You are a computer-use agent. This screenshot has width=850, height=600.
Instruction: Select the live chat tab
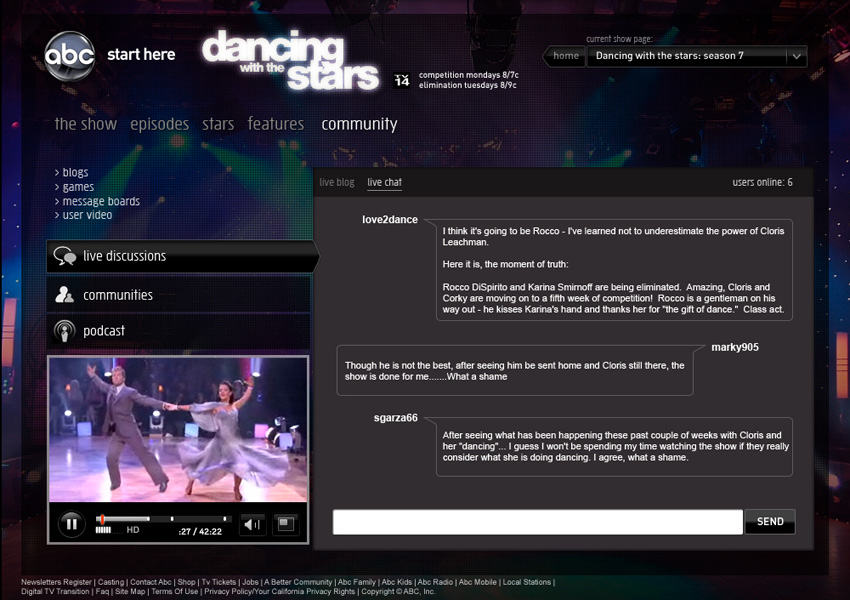(x=384, y=183)
